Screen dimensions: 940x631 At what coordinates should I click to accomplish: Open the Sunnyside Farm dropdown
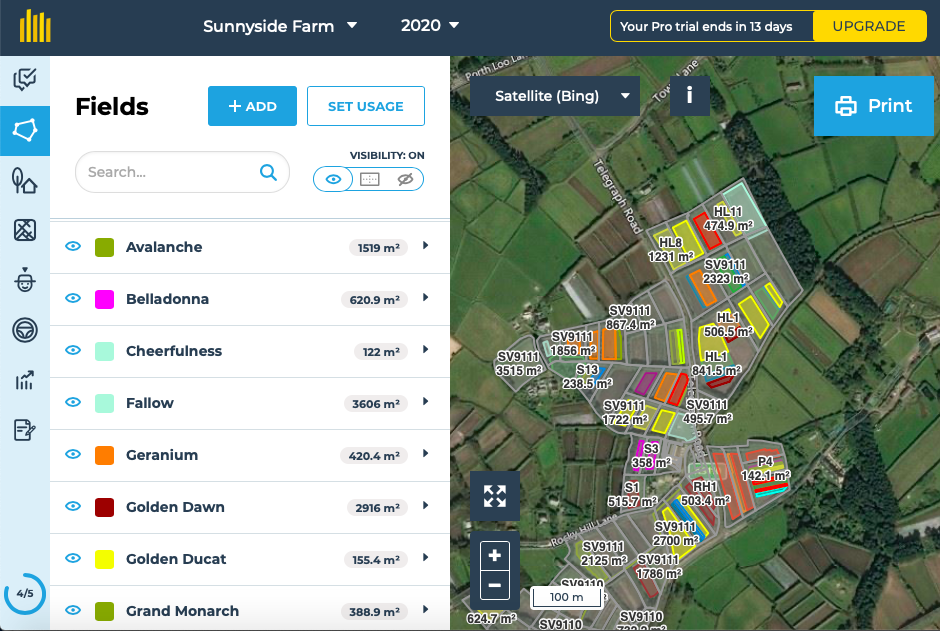[x=280, y=26]
